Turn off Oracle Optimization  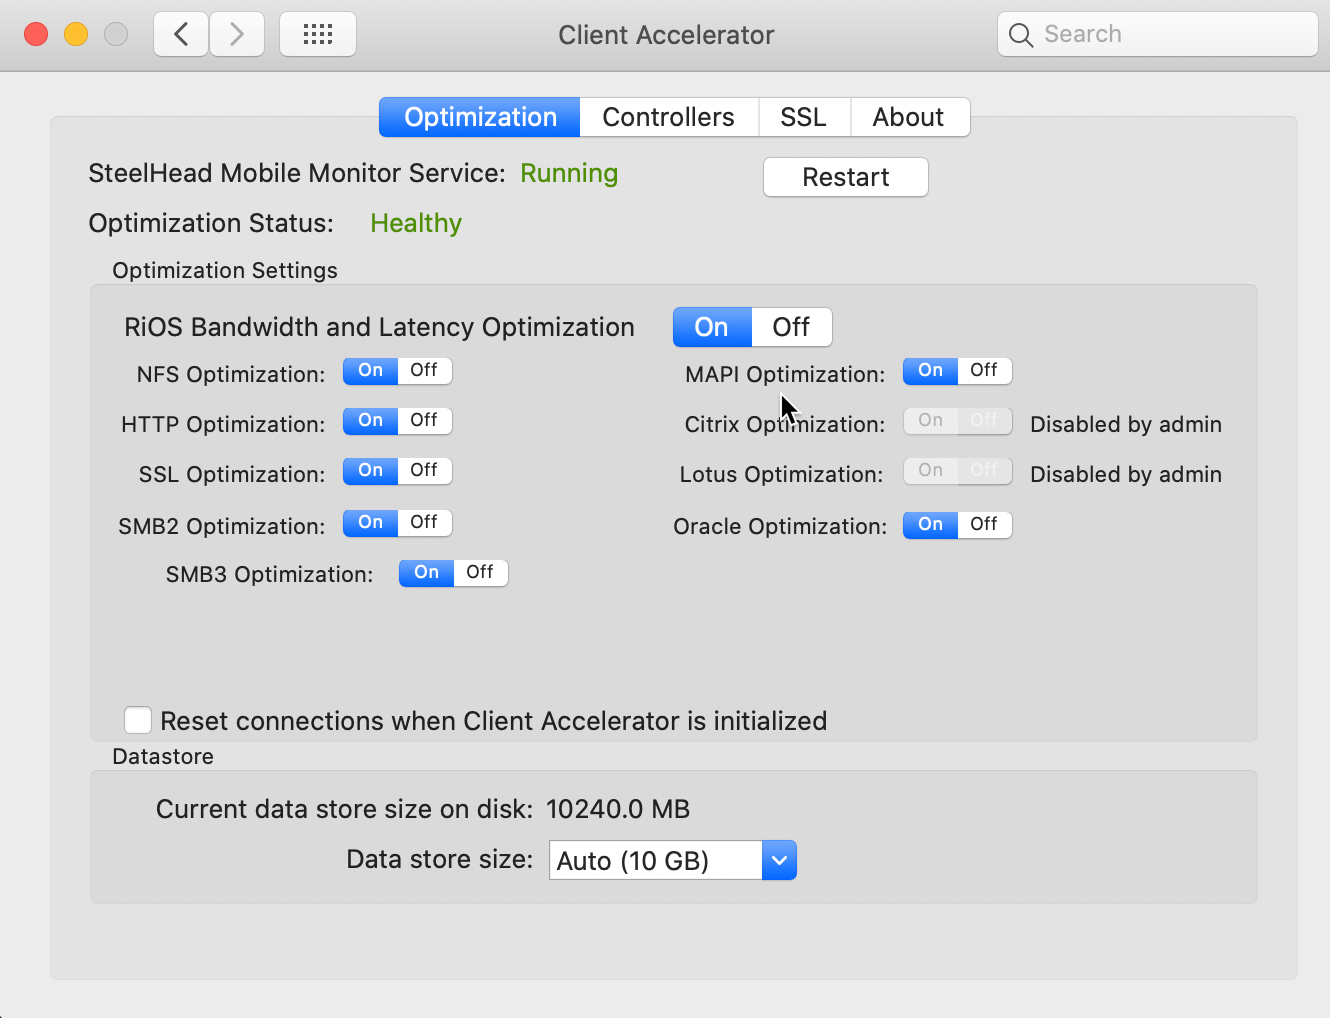pos(984,524)
